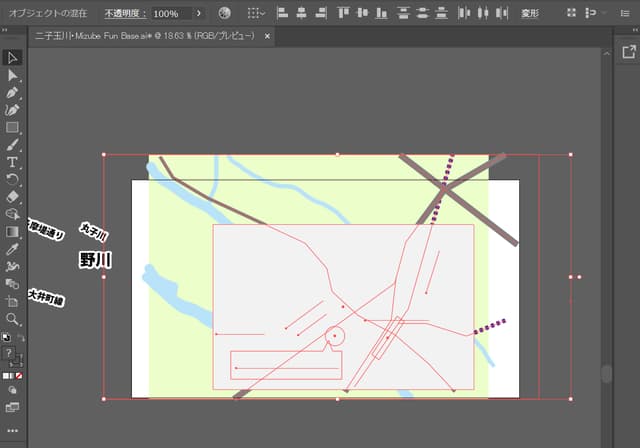Click the stroke box behind the fill
The image size is (640, 448).
pyautogui.click(x=17, y=361)
